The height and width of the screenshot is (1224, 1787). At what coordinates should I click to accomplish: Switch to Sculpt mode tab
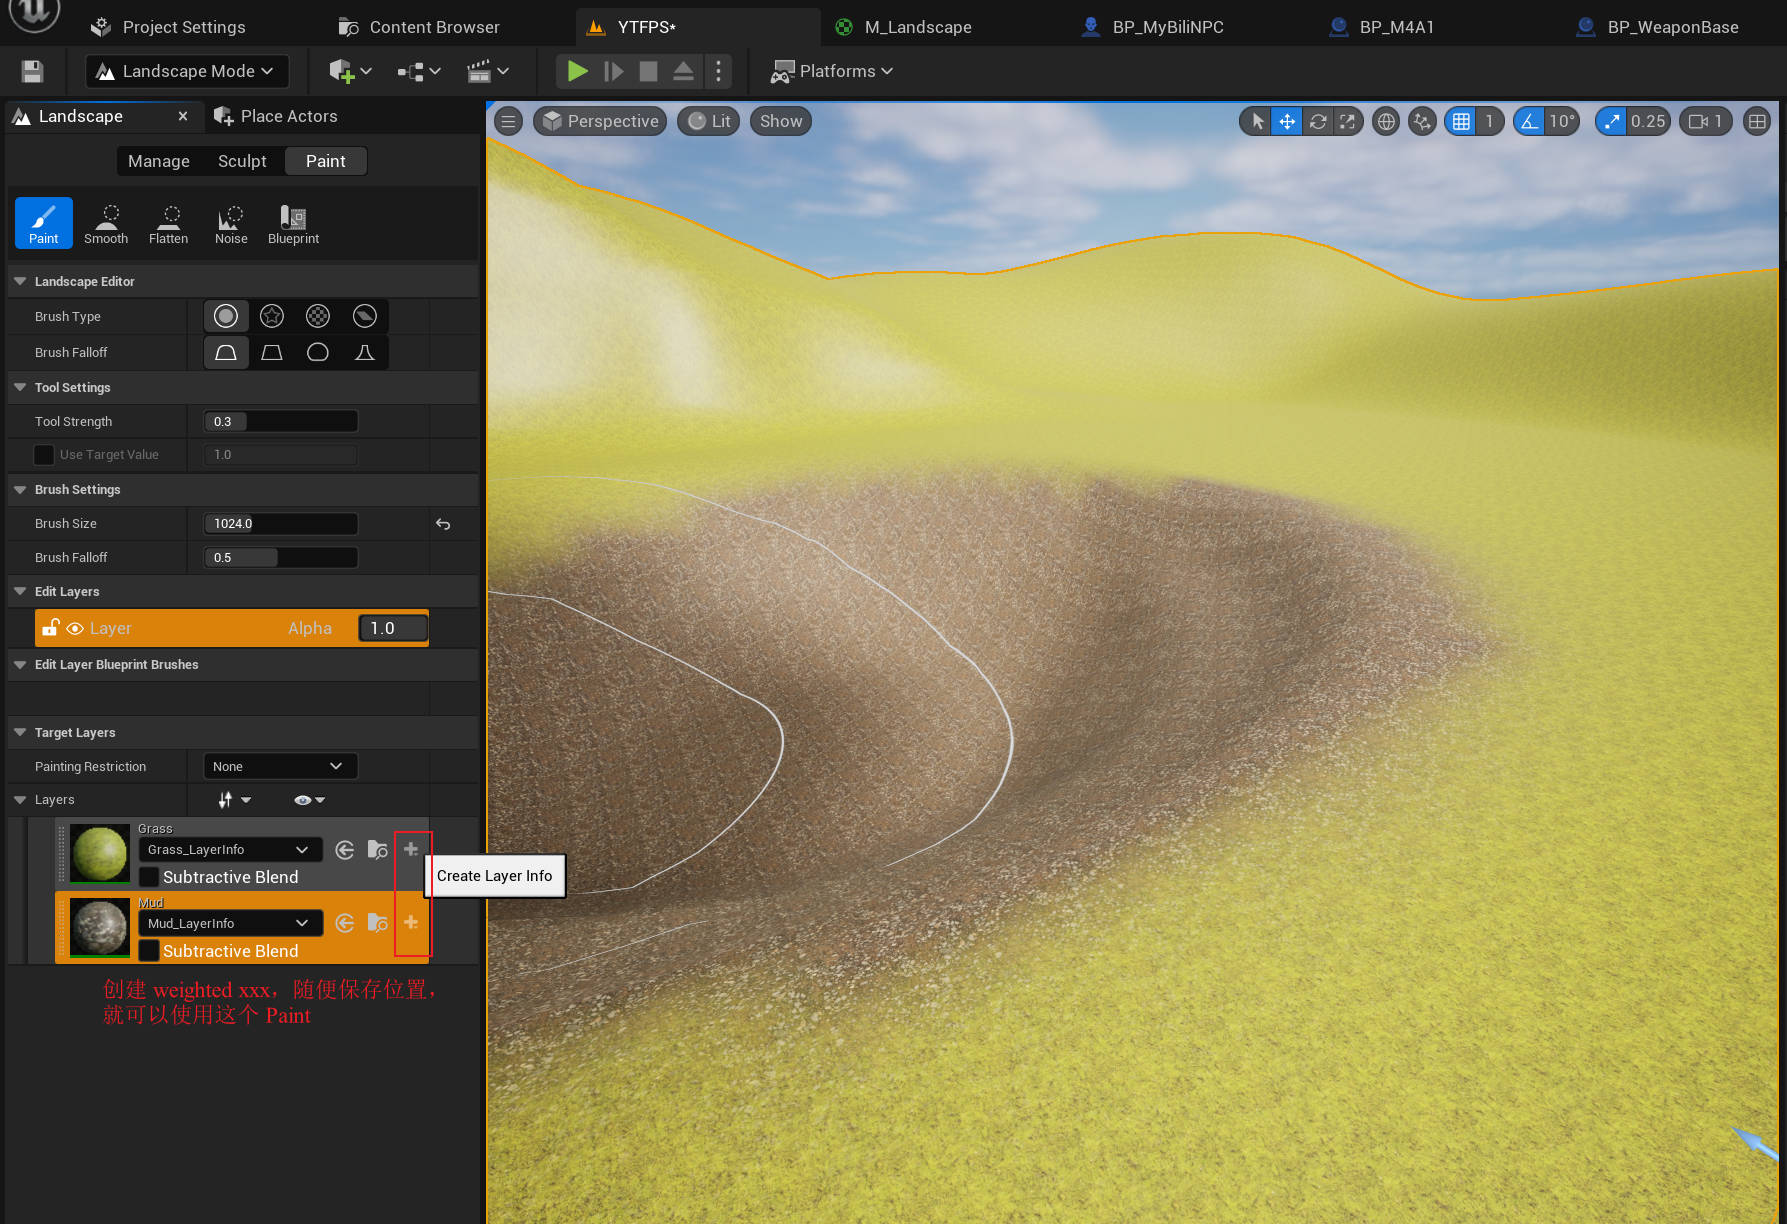242,161
